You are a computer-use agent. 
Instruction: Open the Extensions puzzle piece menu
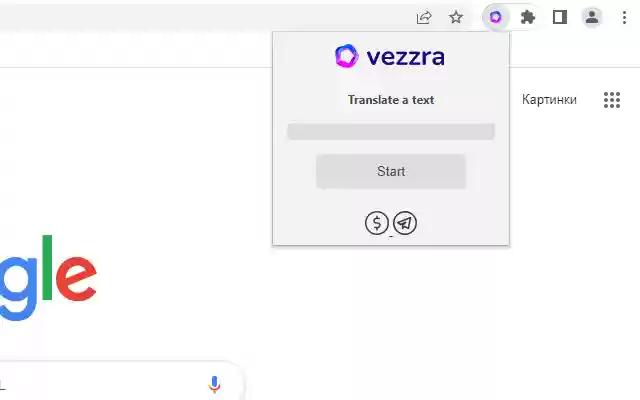[x=528, y=17]
